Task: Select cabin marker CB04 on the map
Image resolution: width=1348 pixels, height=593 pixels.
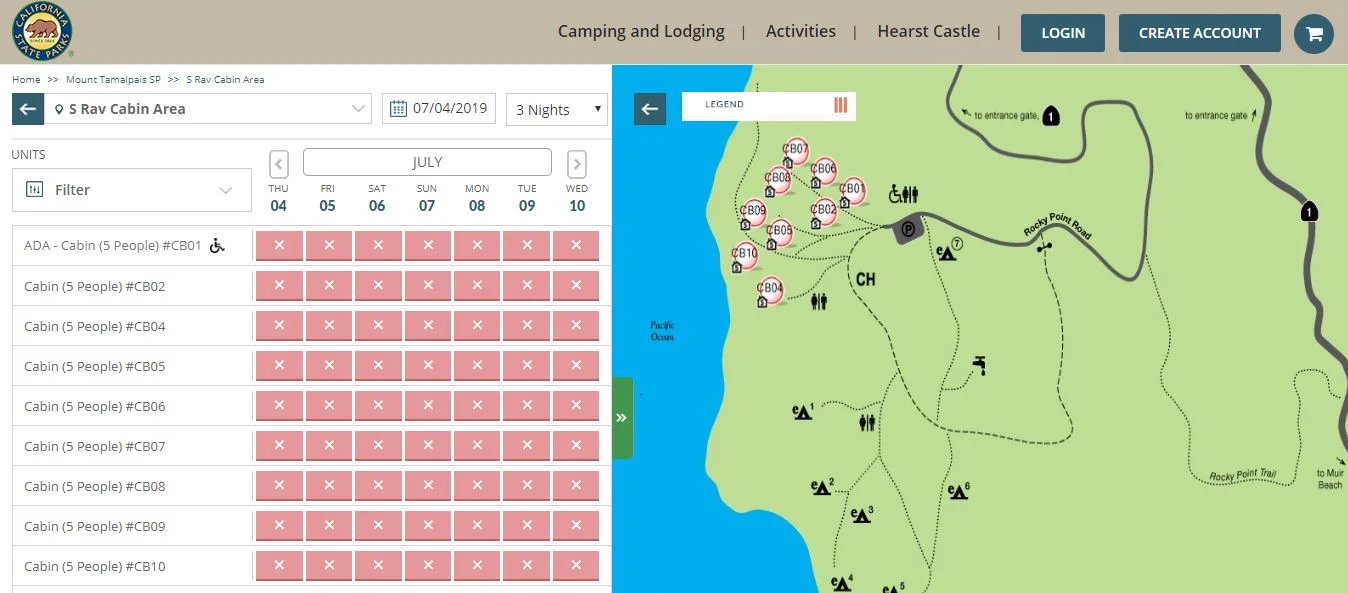Action: coord(770,291)
